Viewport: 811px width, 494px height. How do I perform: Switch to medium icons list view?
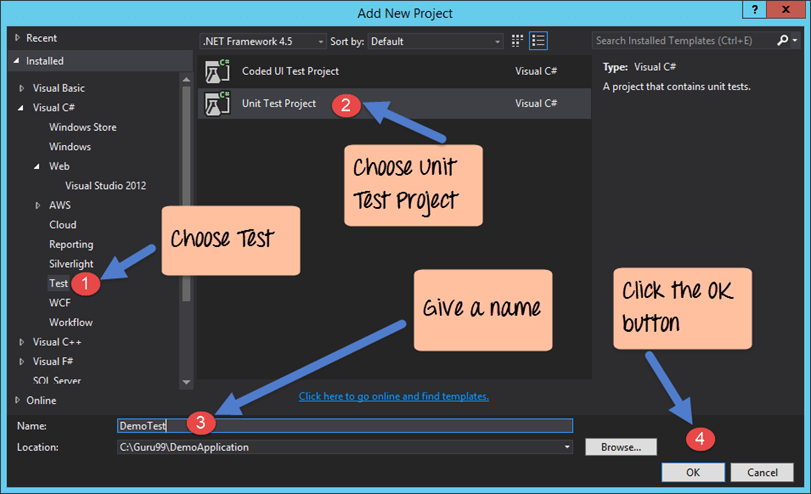(x=539, y=41)
